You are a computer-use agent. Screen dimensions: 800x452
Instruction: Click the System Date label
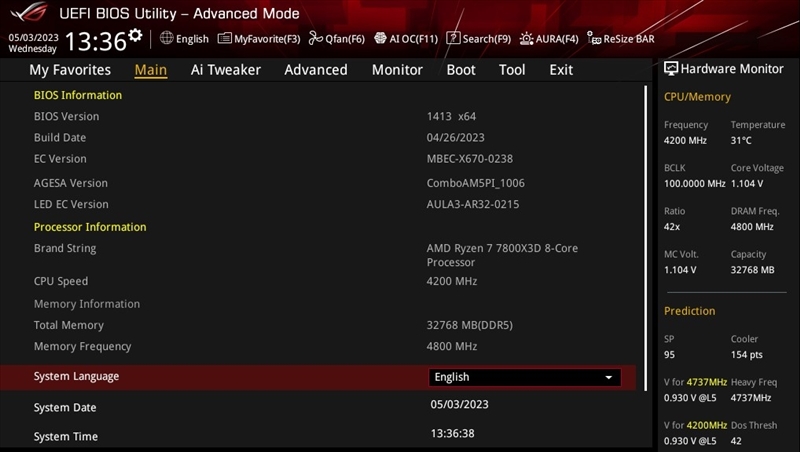(x=65, y=408)
